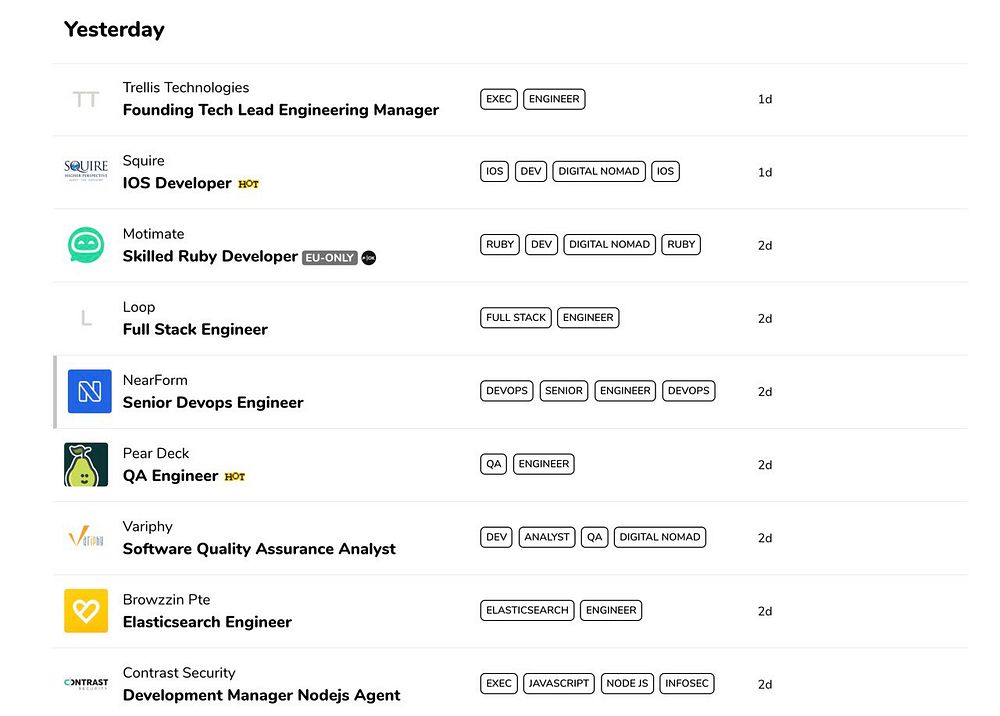Screen dimensions: 1000x716
Task: Click the HOT badge beside IOS Developer
Action: click(x=248, y=184)
